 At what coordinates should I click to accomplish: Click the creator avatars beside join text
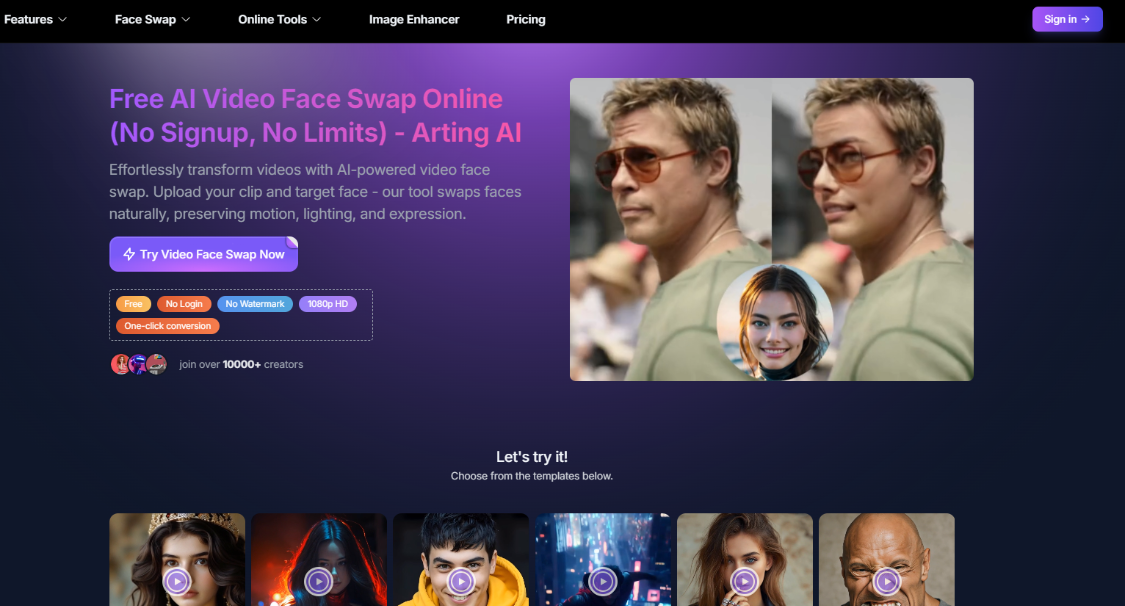click(x=138, y=364)
